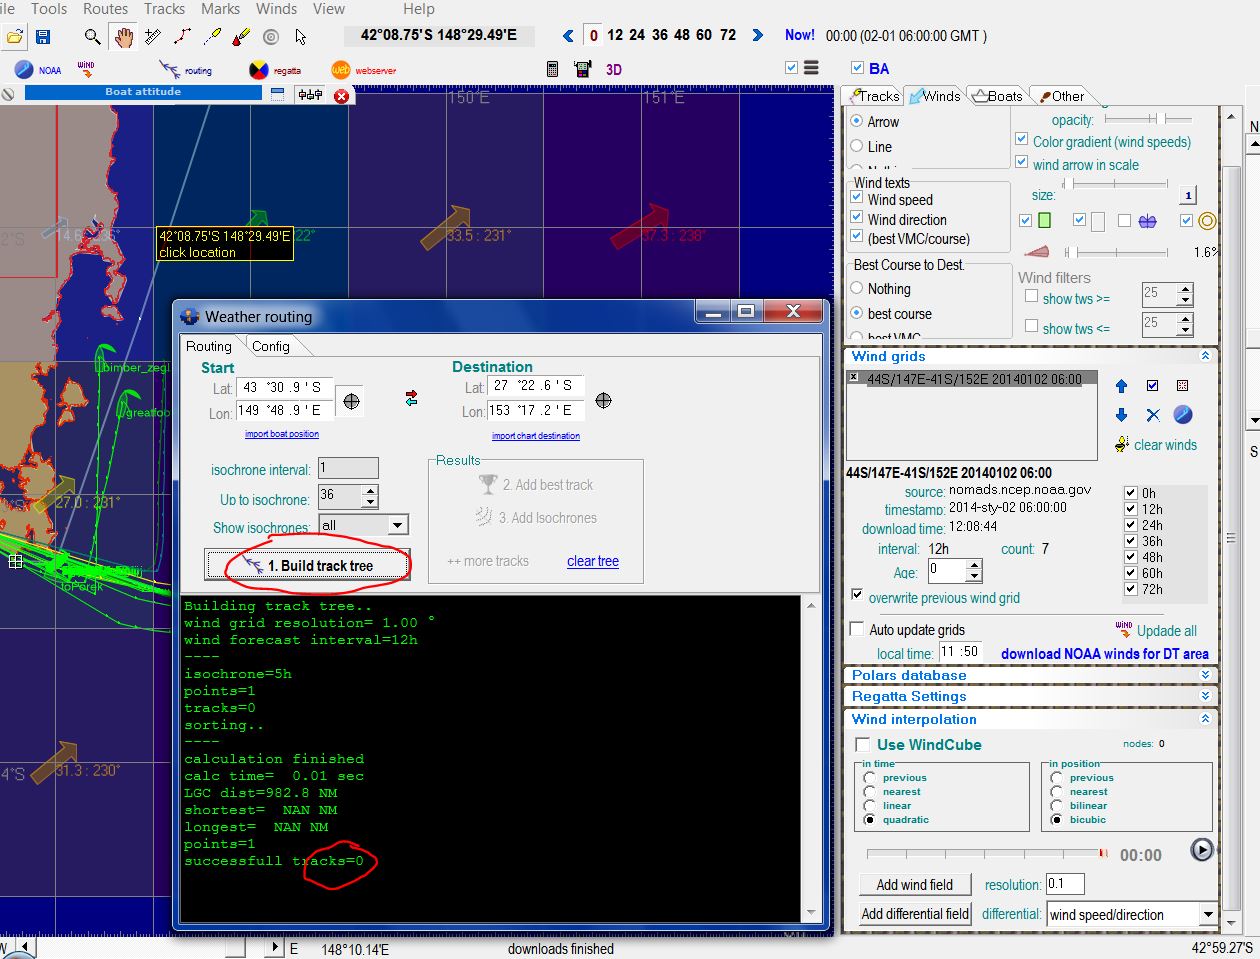
Task: Select the target circle tool
Action: 270,37
